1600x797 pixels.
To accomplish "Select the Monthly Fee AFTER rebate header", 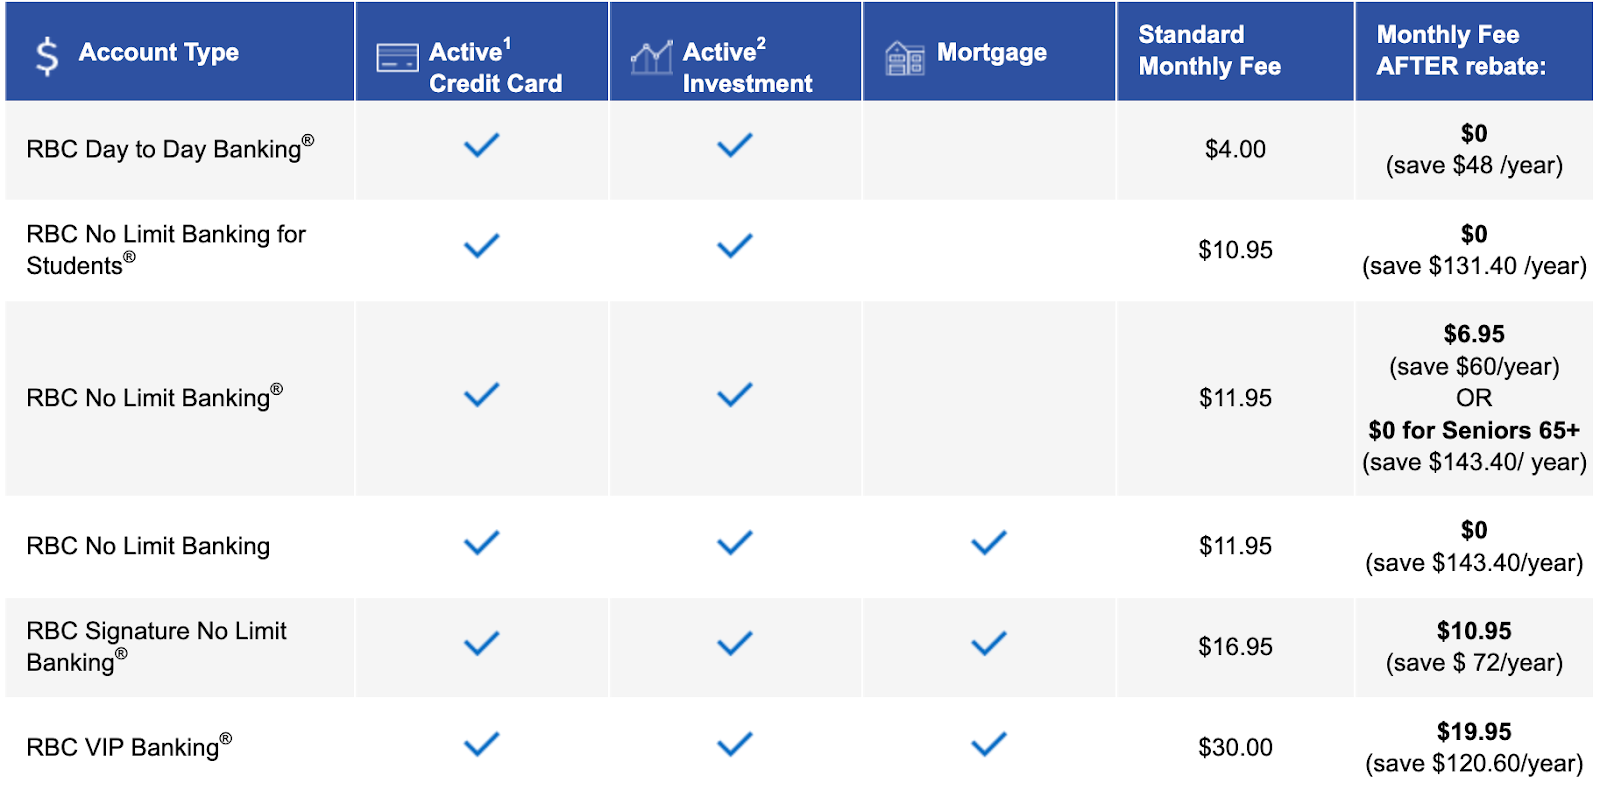I will (x=1460, y=51).
